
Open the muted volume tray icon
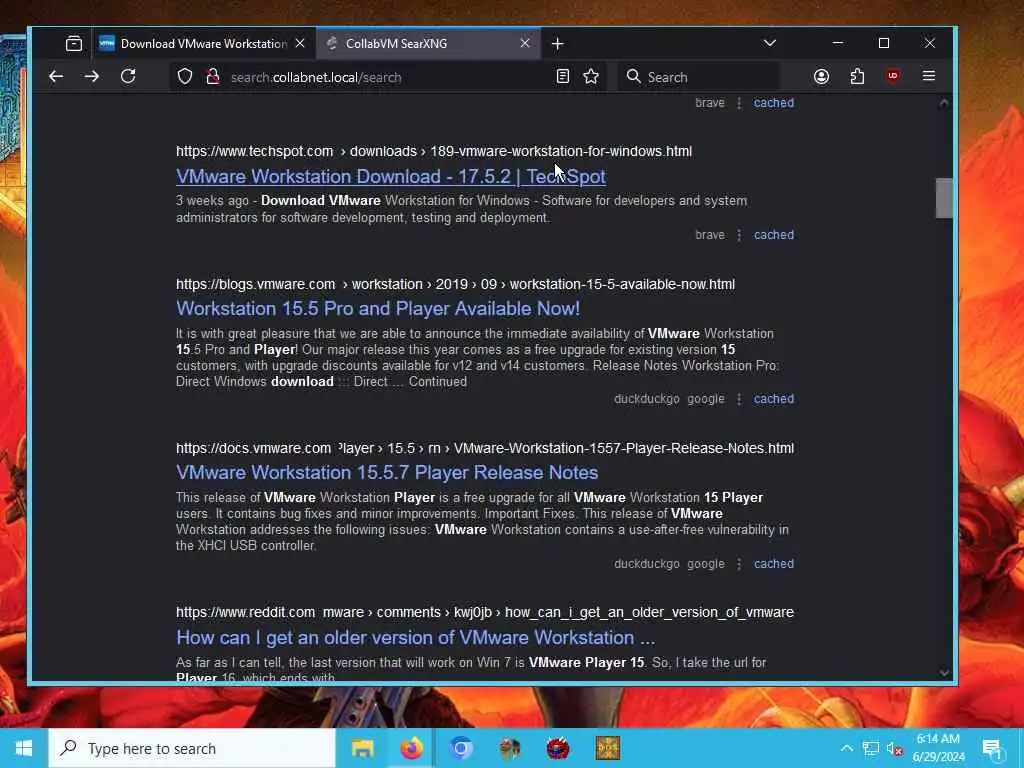tap(894, 748)
